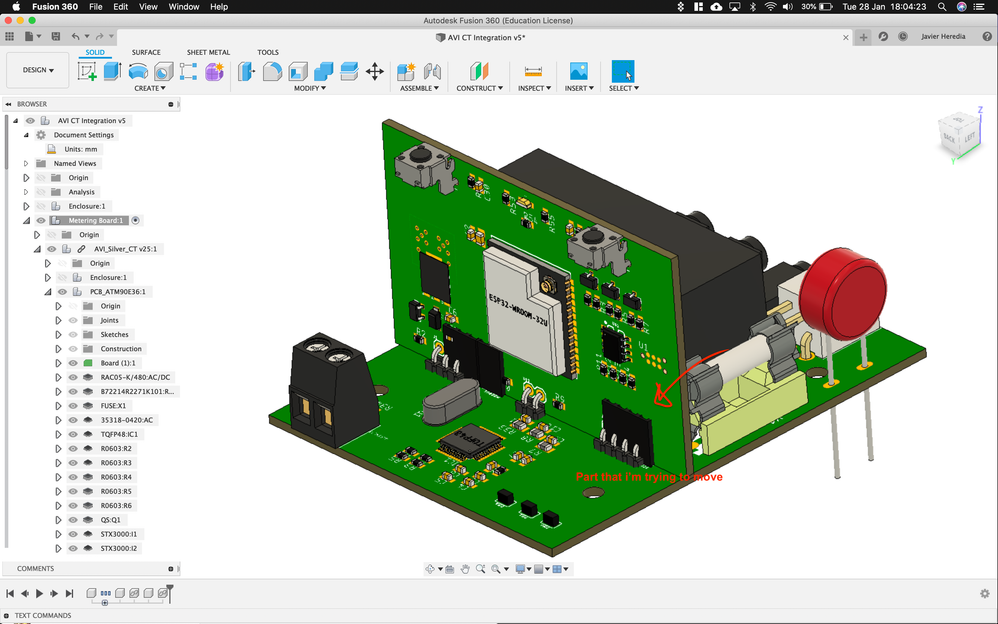This screenshot has height=624, width=998.
Task: Open the MODIFY dropdown menu
Action: point(309,89)
